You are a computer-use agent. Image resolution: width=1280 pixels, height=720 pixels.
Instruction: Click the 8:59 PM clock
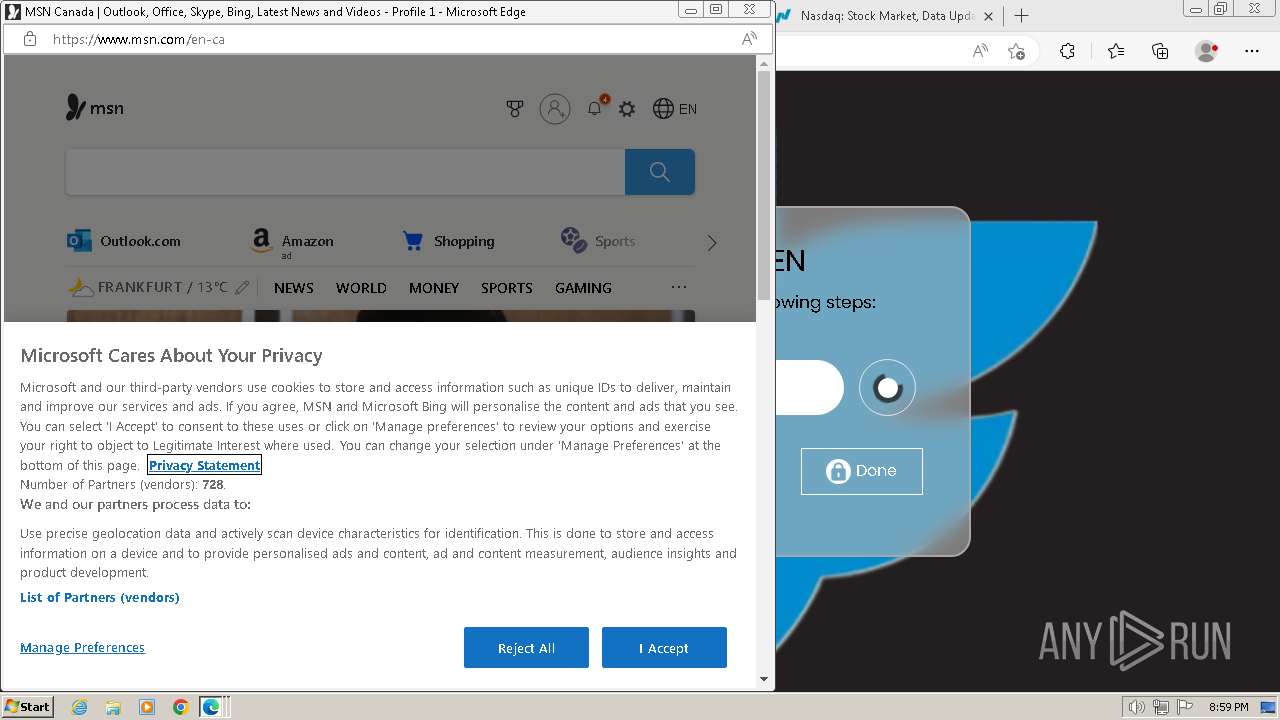[x=1228, y=707]
